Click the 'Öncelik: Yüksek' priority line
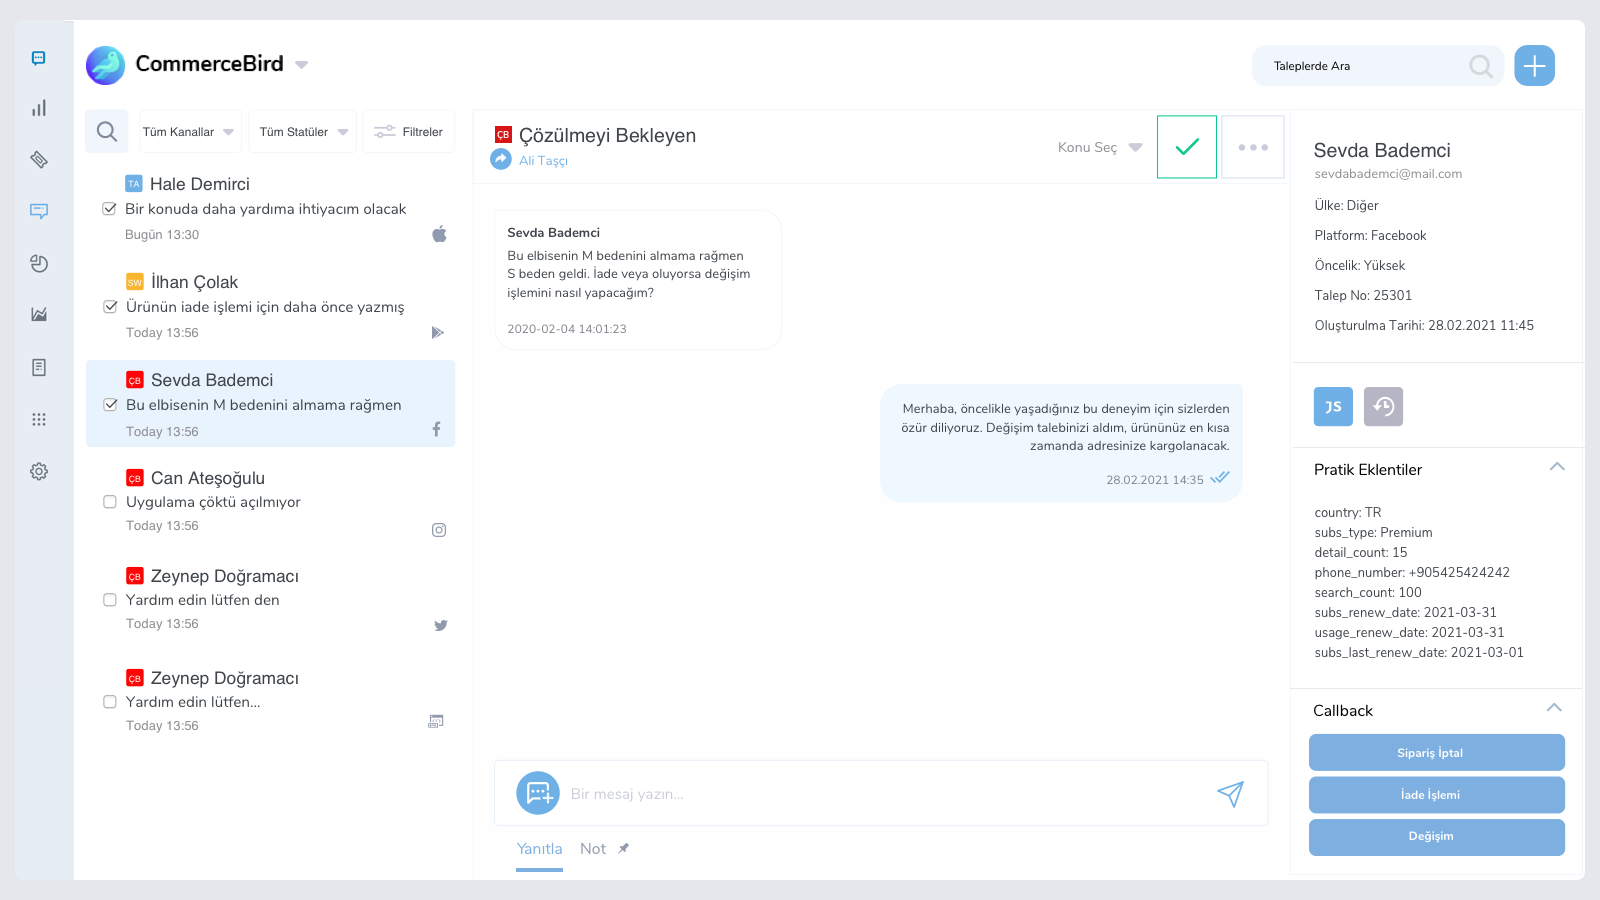This screenshot has width=1600, height=900. click(1360, 266)
